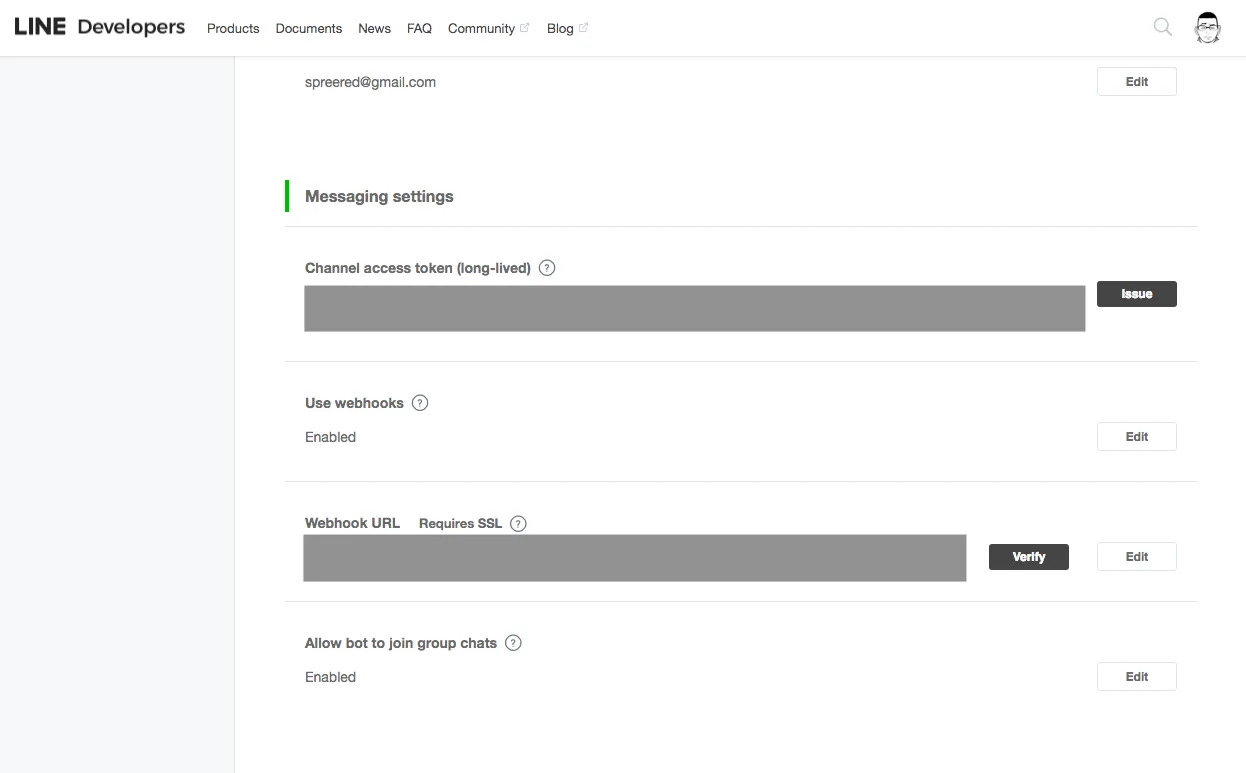Edit the Webhook URL
Screen dimensions: 1246x773
pyautogui.click(x=1136, y=557)
